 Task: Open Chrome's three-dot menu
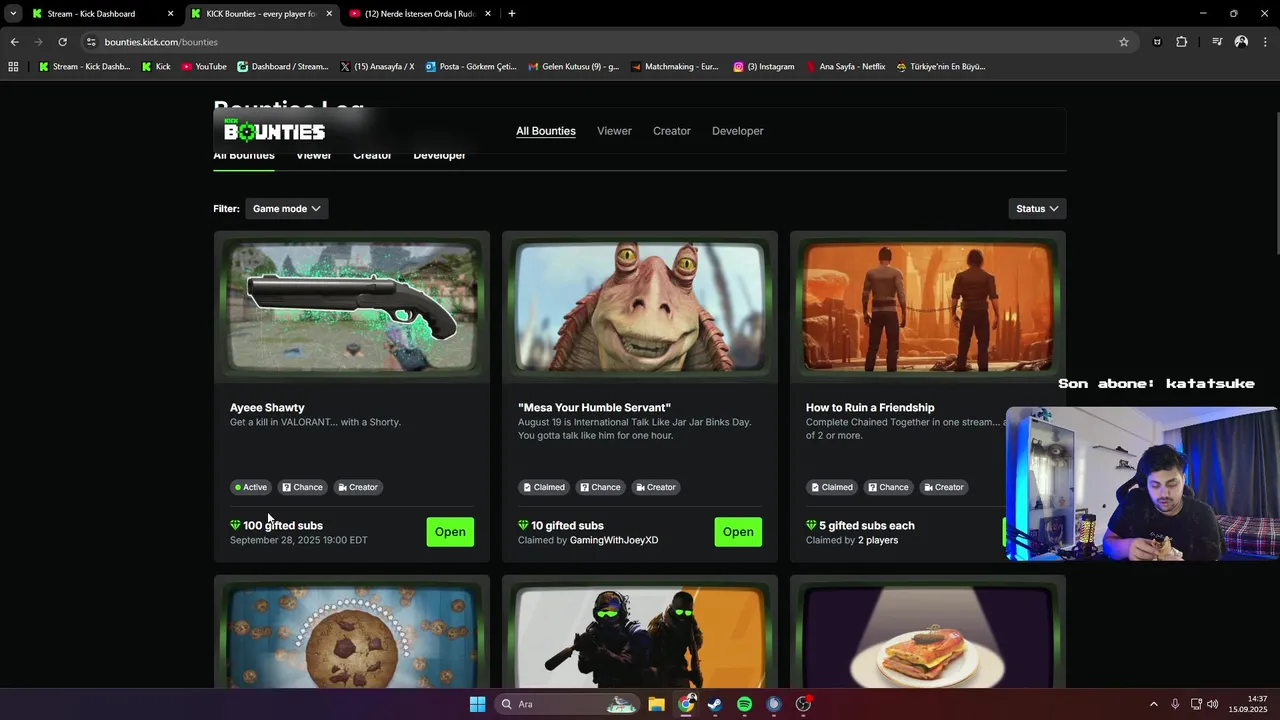(1266, 42)
